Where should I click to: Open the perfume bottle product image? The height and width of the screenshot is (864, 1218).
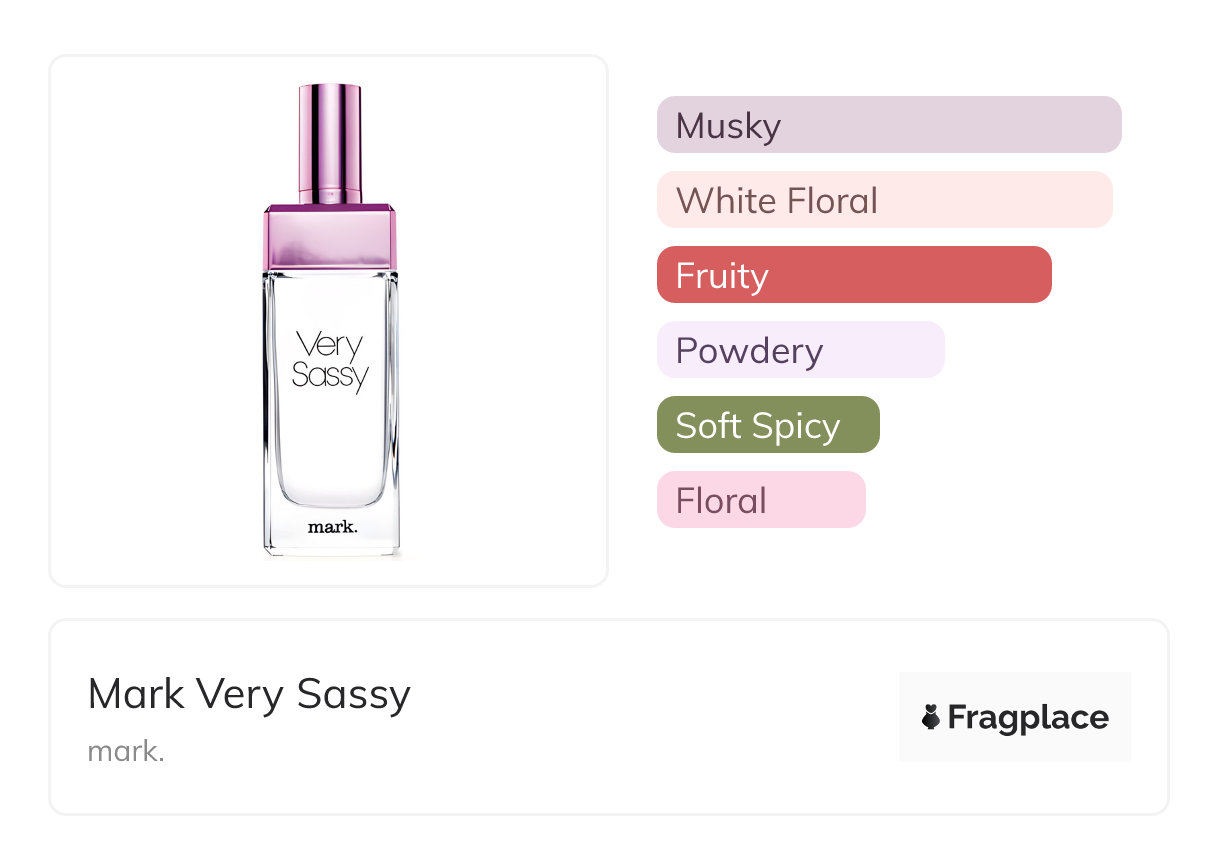tap(329, 320)
